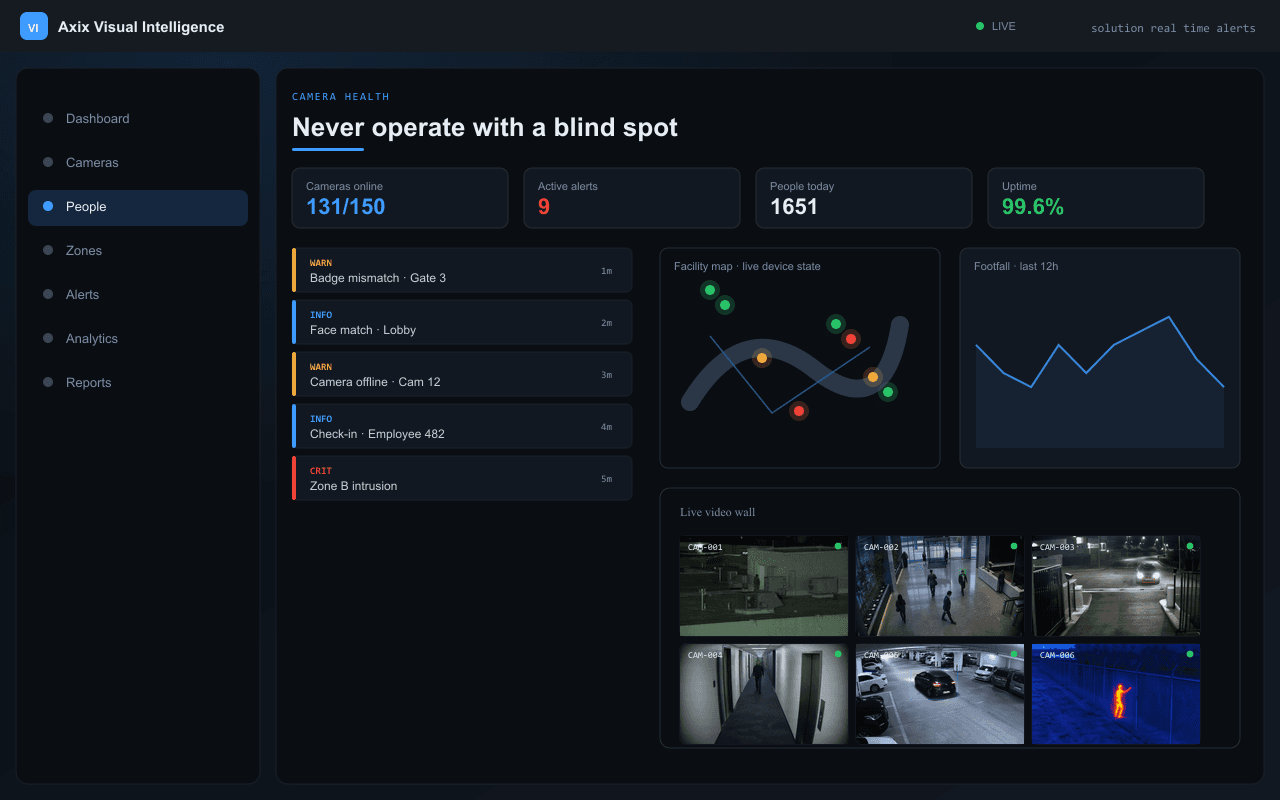Click the green LIVE status indicator
Screen dimensions: 1280x800
tap(996, 26)
